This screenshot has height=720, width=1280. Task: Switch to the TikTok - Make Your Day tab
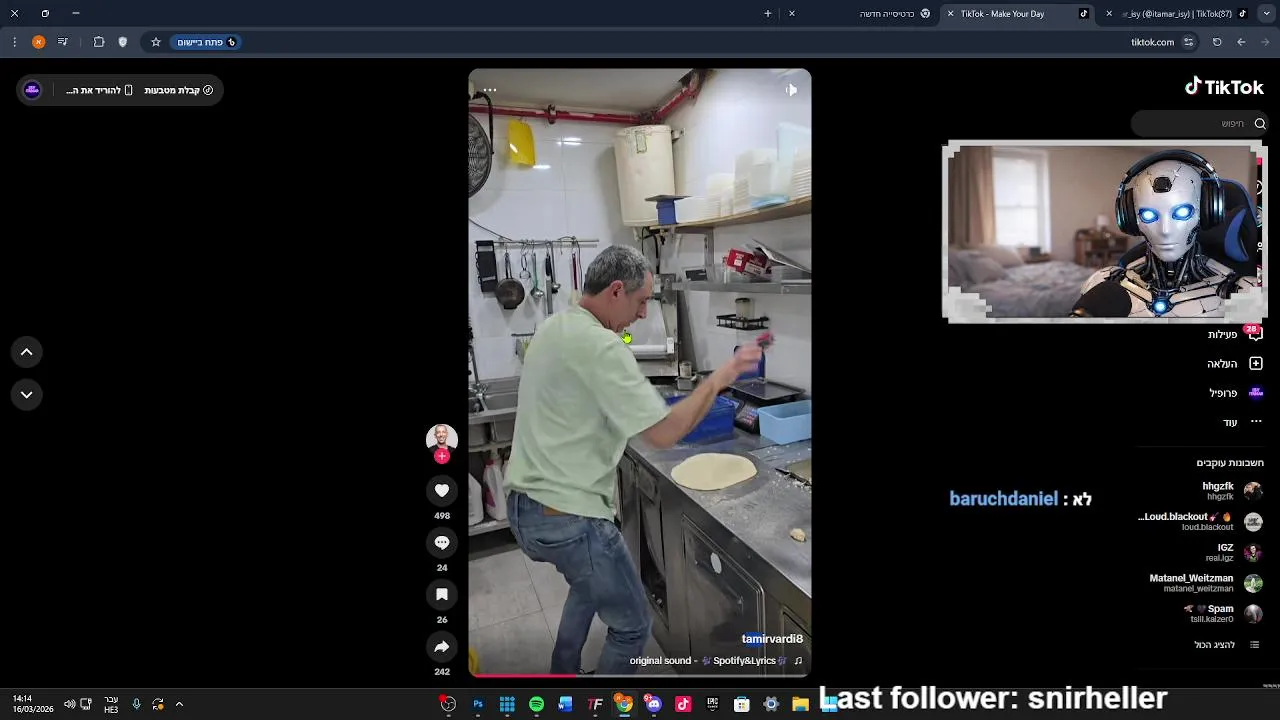tap(1016, 14)
